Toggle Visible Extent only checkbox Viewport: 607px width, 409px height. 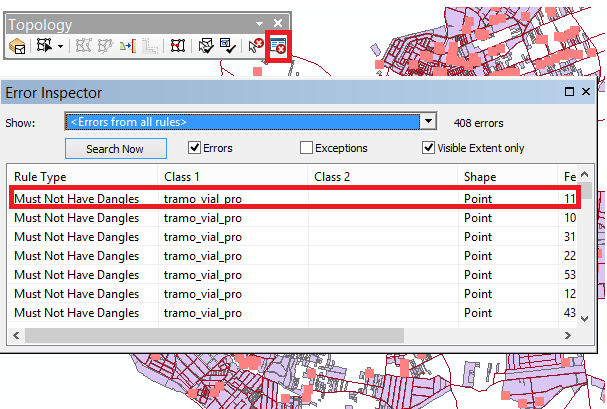tap(428, 148)
